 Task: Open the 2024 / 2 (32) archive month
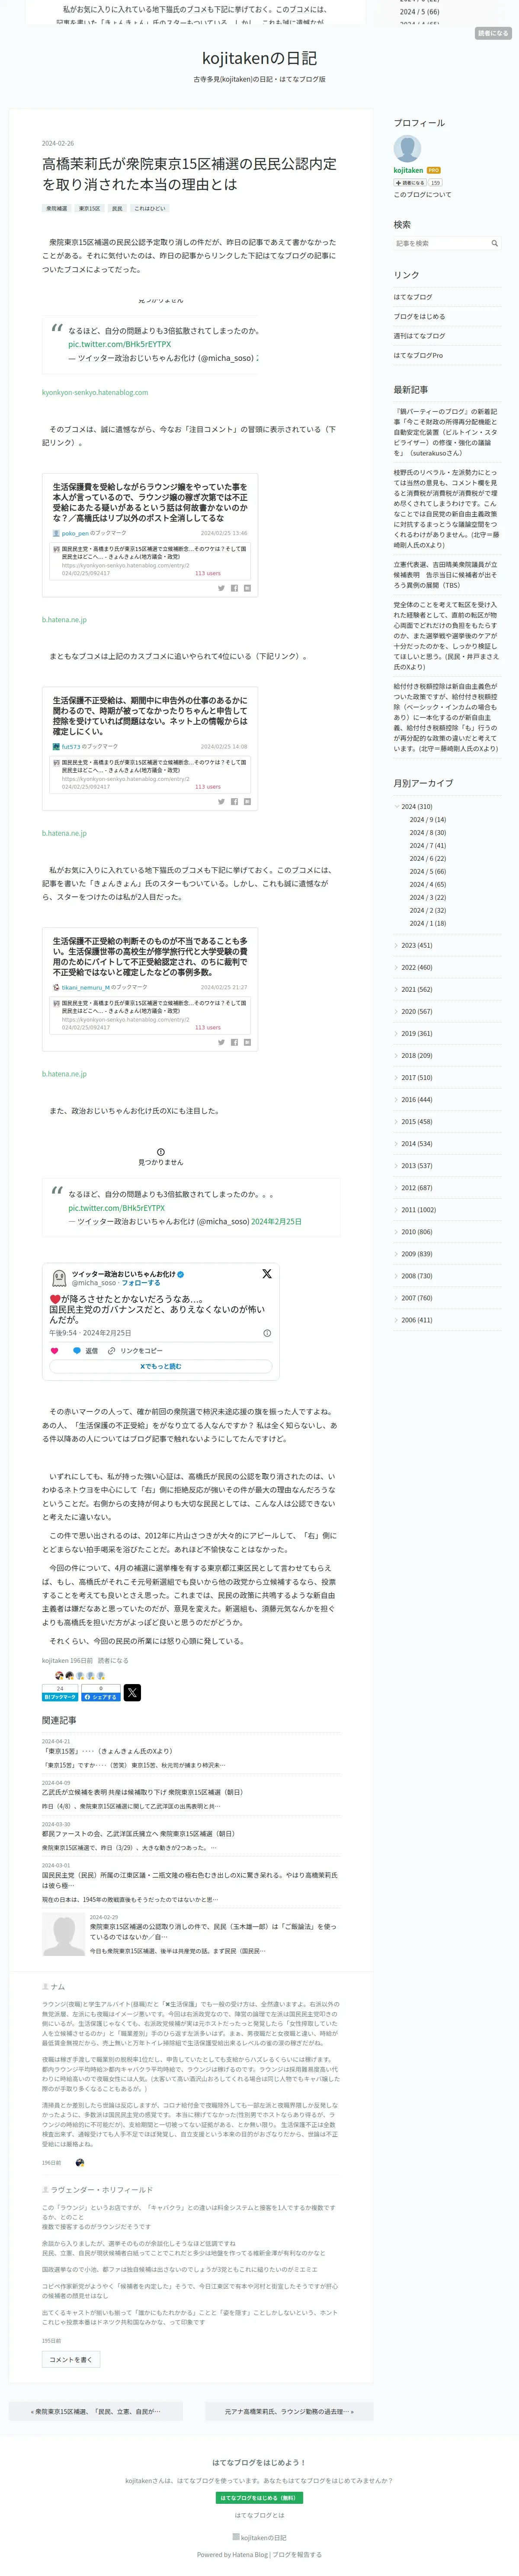tap(428, 910)
